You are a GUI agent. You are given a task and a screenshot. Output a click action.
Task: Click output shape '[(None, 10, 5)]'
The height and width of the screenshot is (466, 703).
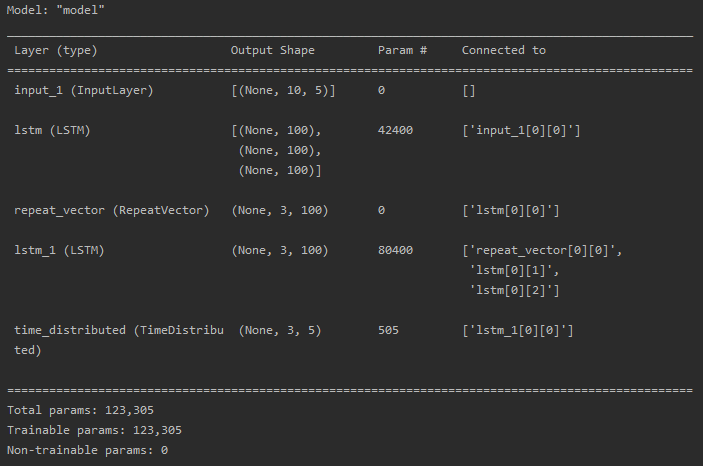tap(283, 90)
